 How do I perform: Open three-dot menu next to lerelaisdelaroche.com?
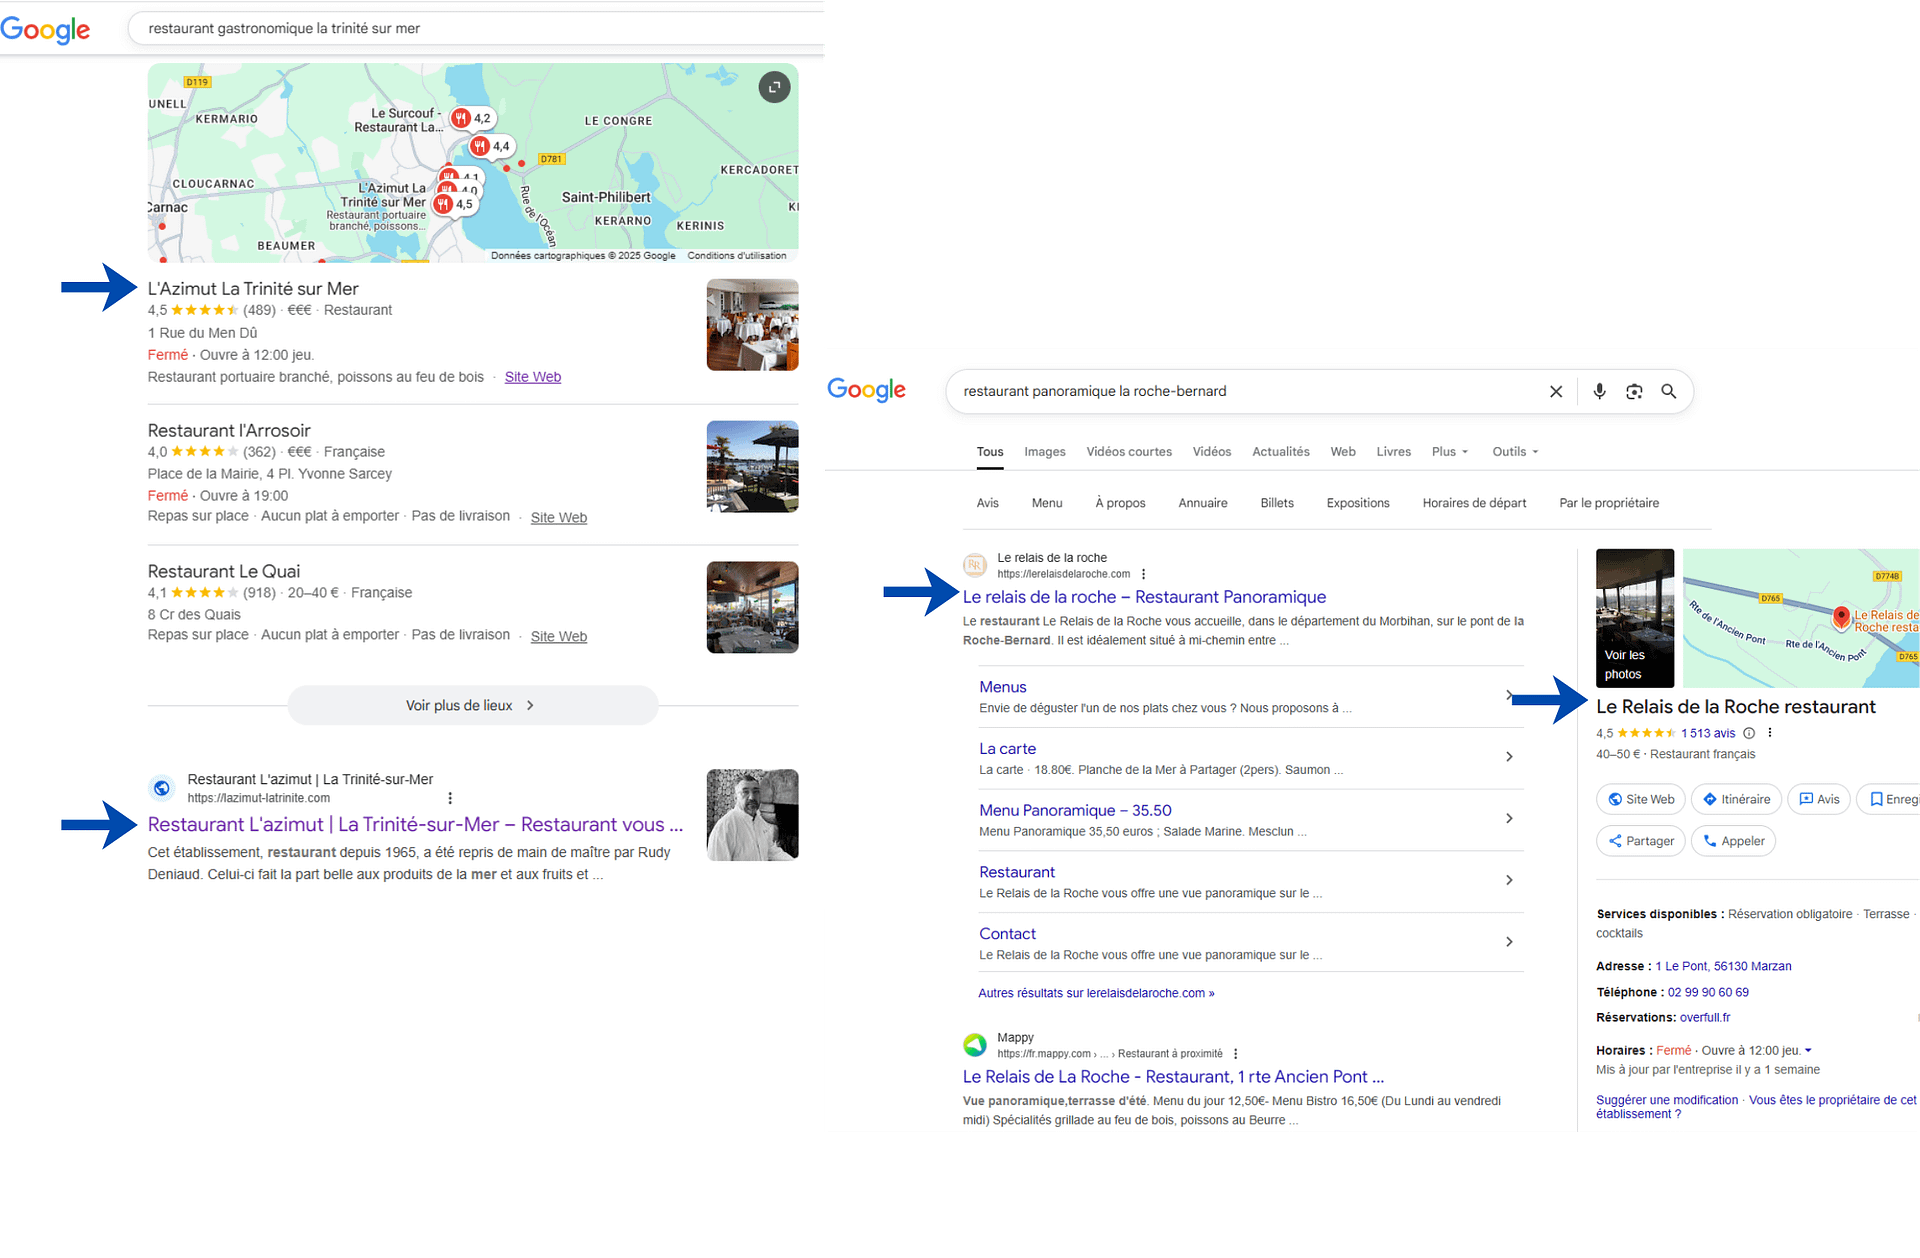pyautogui.click(x=1143, y=574)
